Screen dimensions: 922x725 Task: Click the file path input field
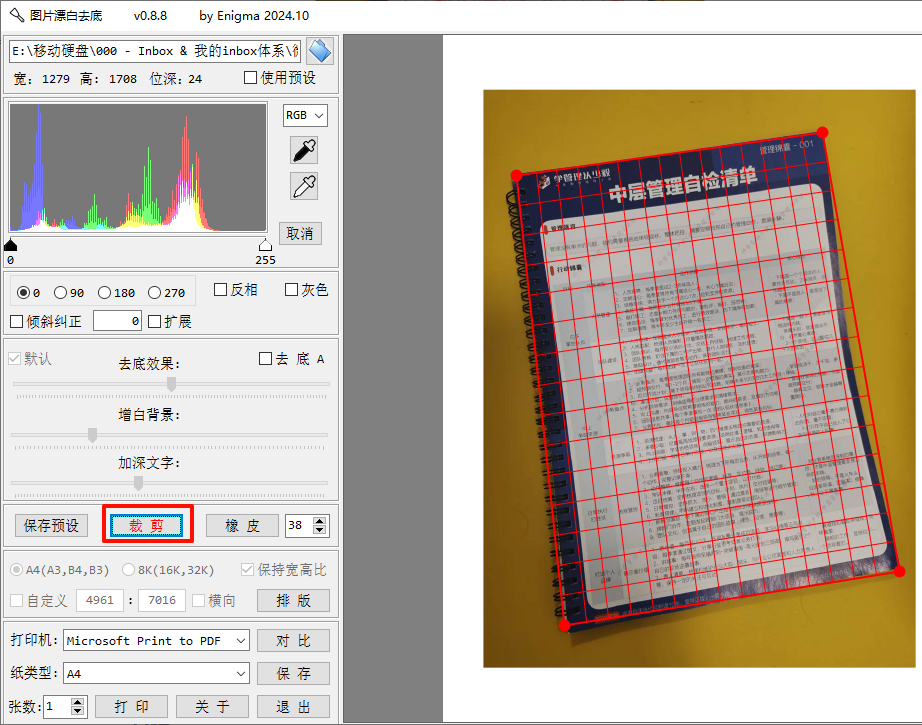(155, 51)
